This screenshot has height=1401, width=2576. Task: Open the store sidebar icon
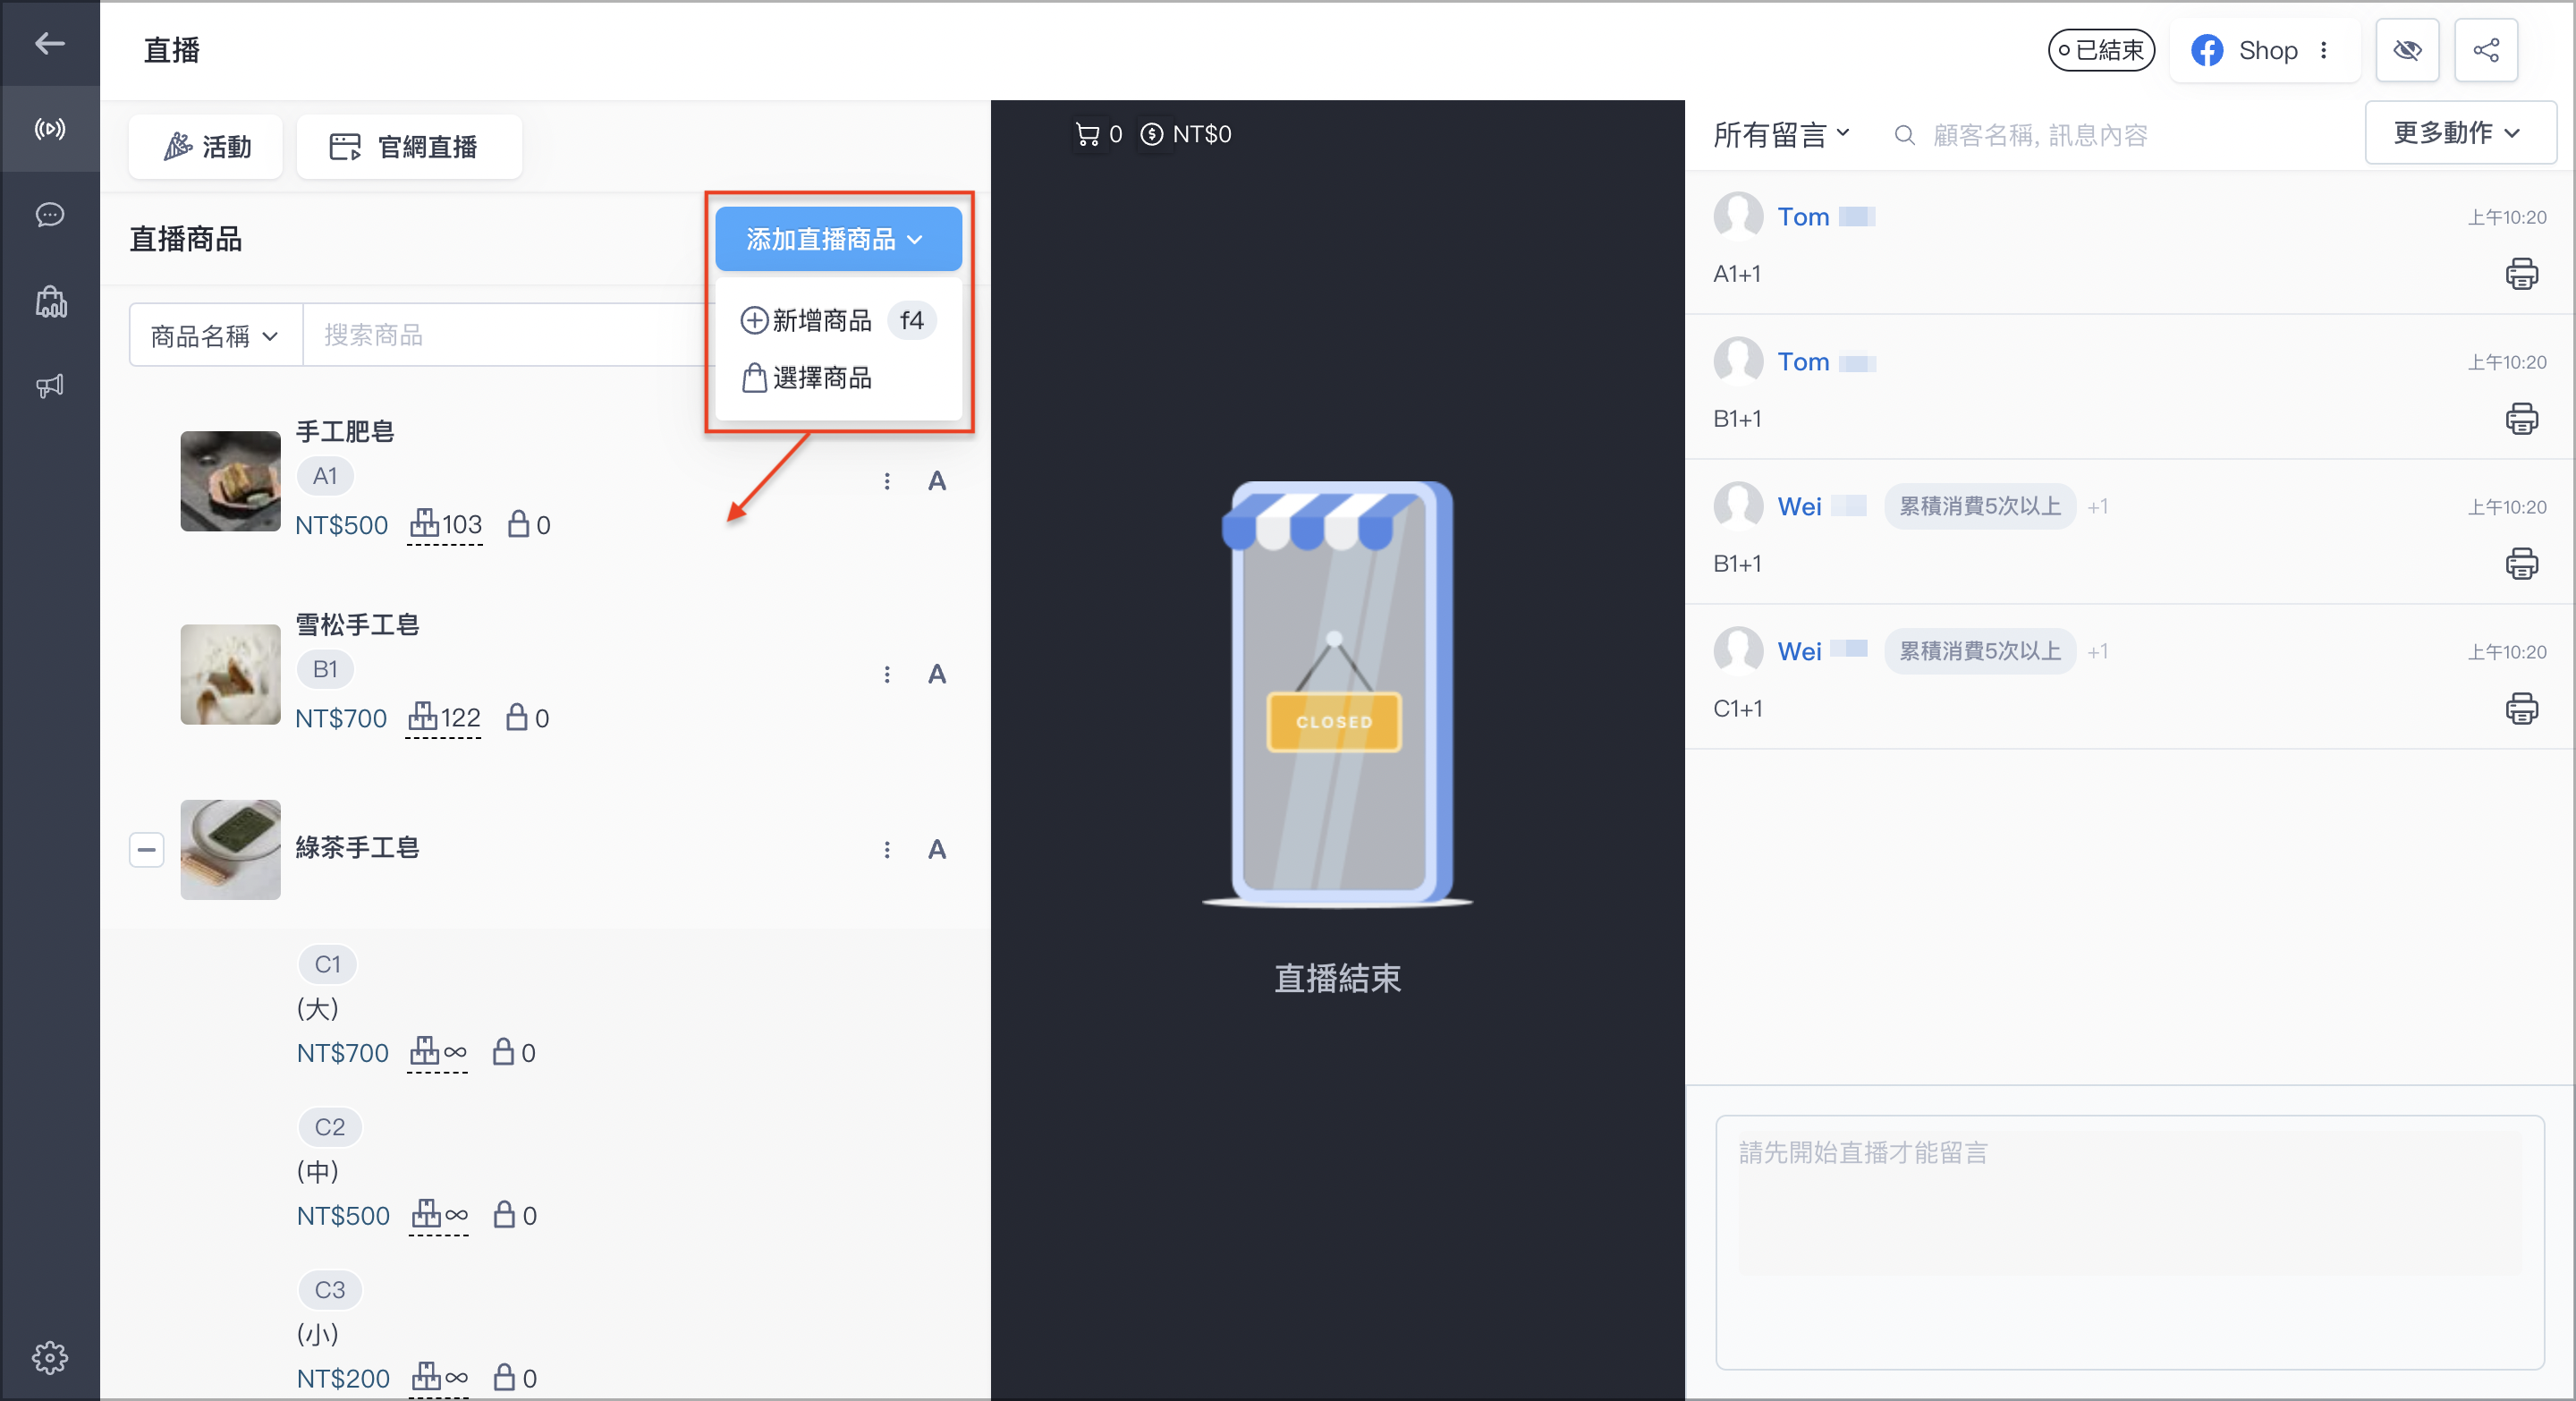pos(50,301)
